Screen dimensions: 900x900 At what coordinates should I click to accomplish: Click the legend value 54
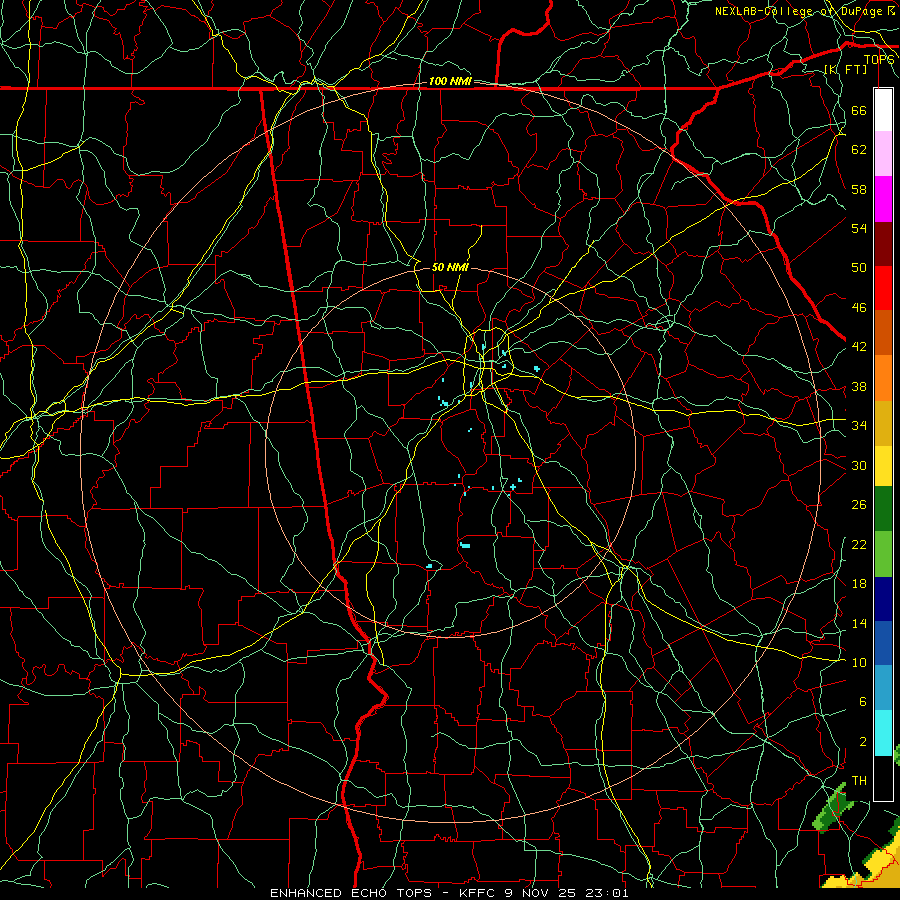tap(859, 228)
